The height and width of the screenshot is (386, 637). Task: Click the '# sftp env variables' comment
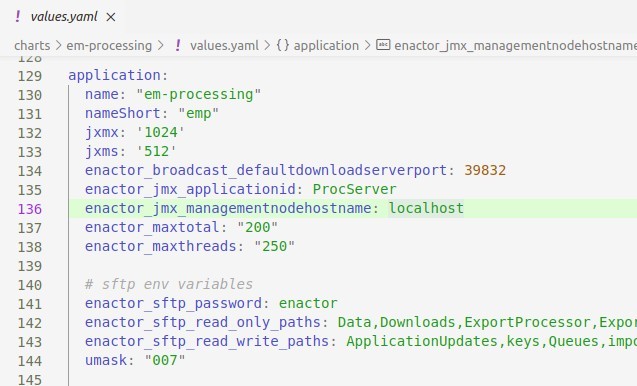click(169, 284)
